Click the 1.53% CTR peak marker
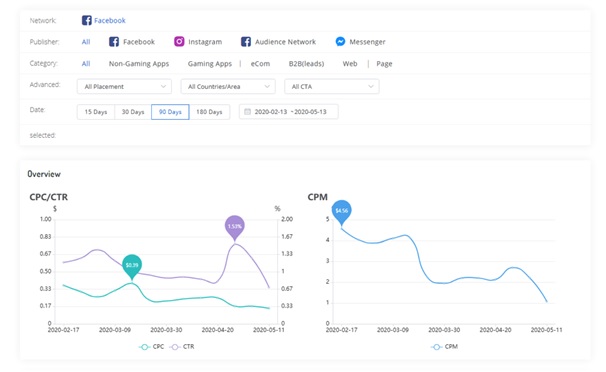Image resolution: width=606 pixels, height=372 pixels. tap(235, 228)
